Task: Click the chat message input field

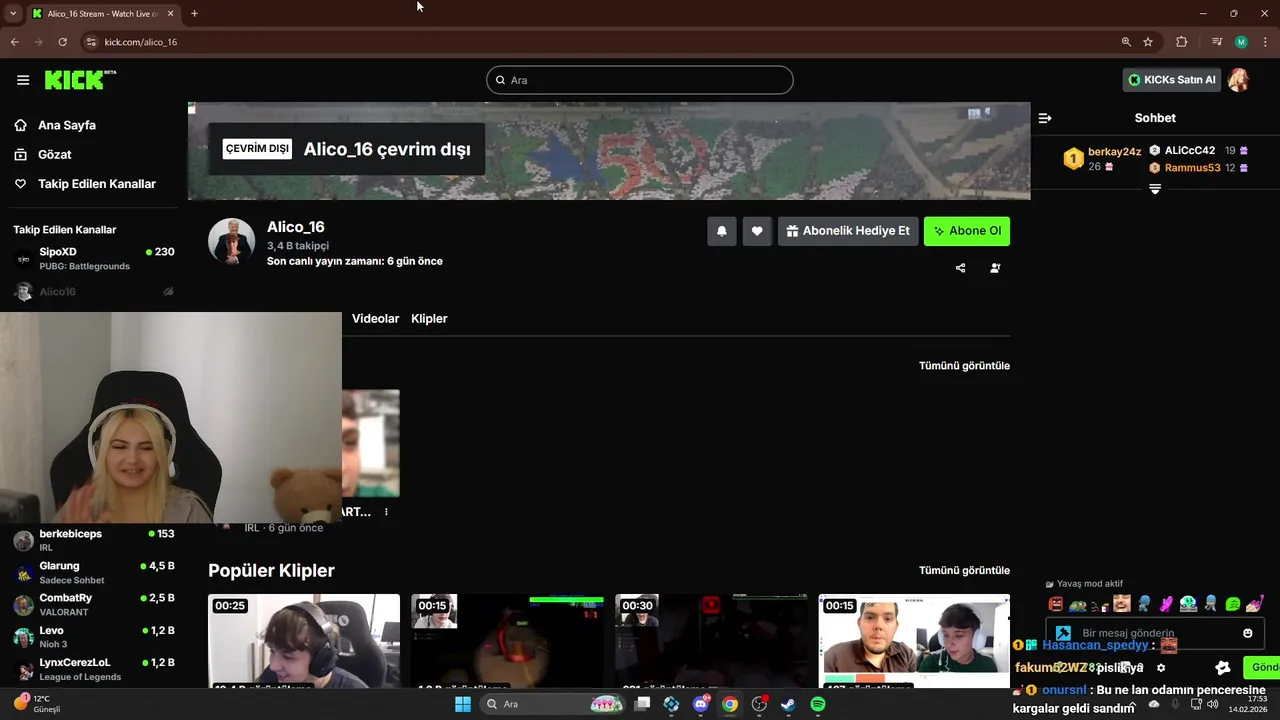Action: pos(1157,633)
